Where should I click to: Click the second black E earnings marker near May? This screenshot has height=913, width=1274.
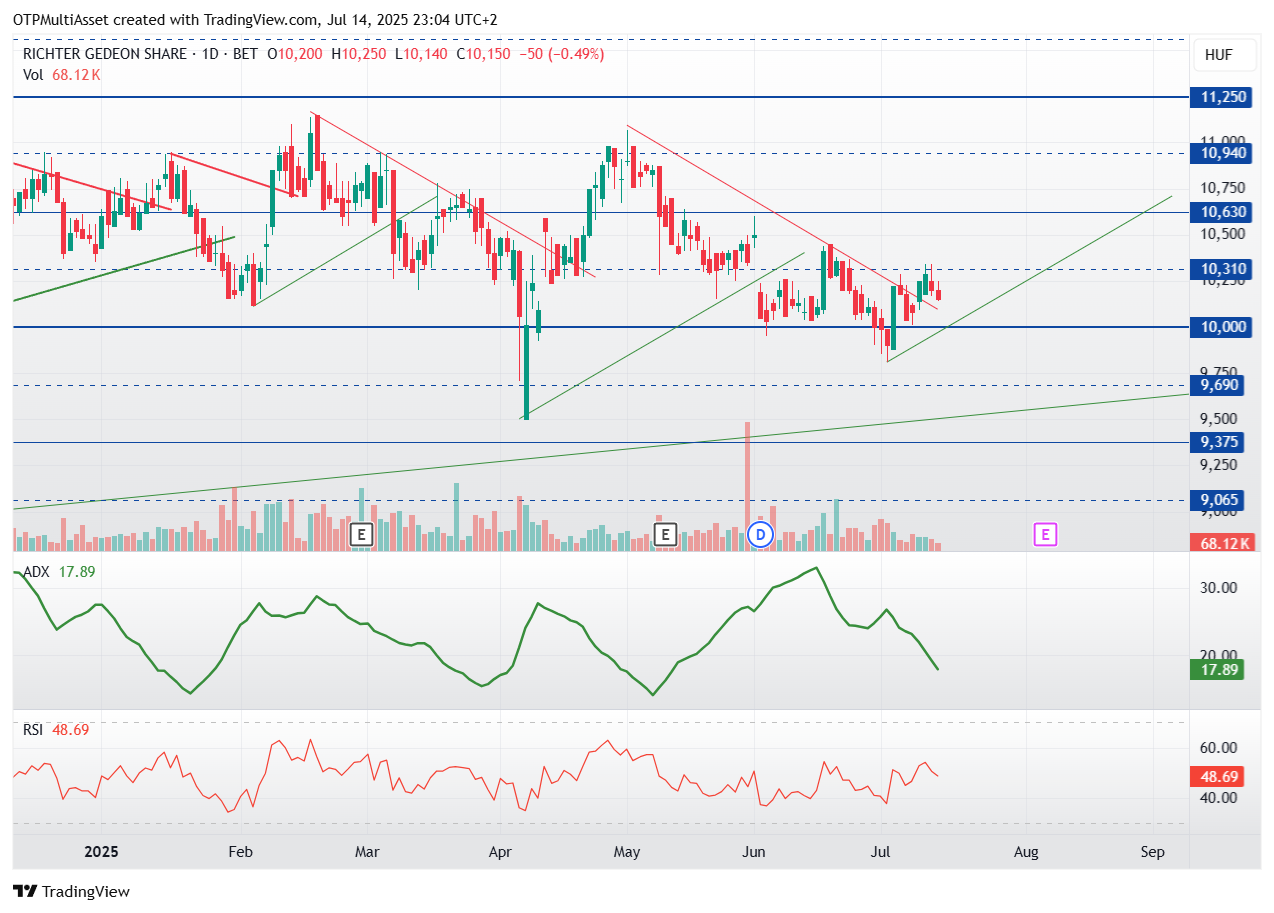point(665,535)
